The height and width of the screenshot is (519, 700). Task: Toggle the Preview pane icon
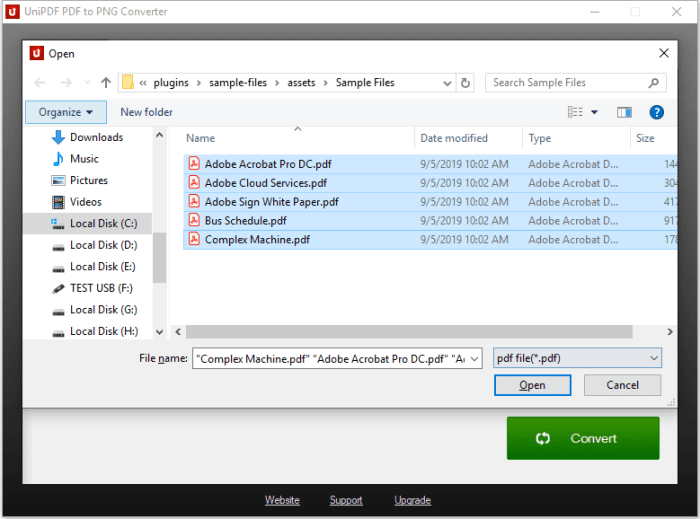pyautogui.click(x=624, y=113)
